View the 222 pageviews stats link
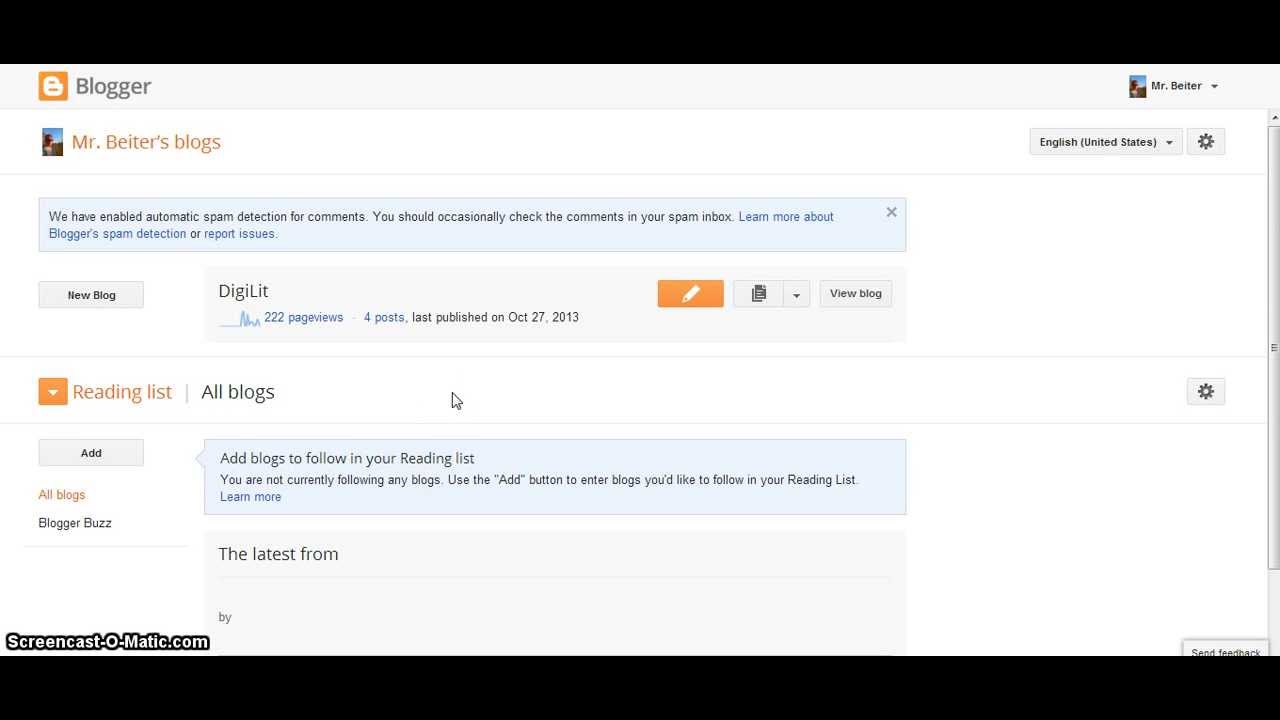 click(303, 317)
